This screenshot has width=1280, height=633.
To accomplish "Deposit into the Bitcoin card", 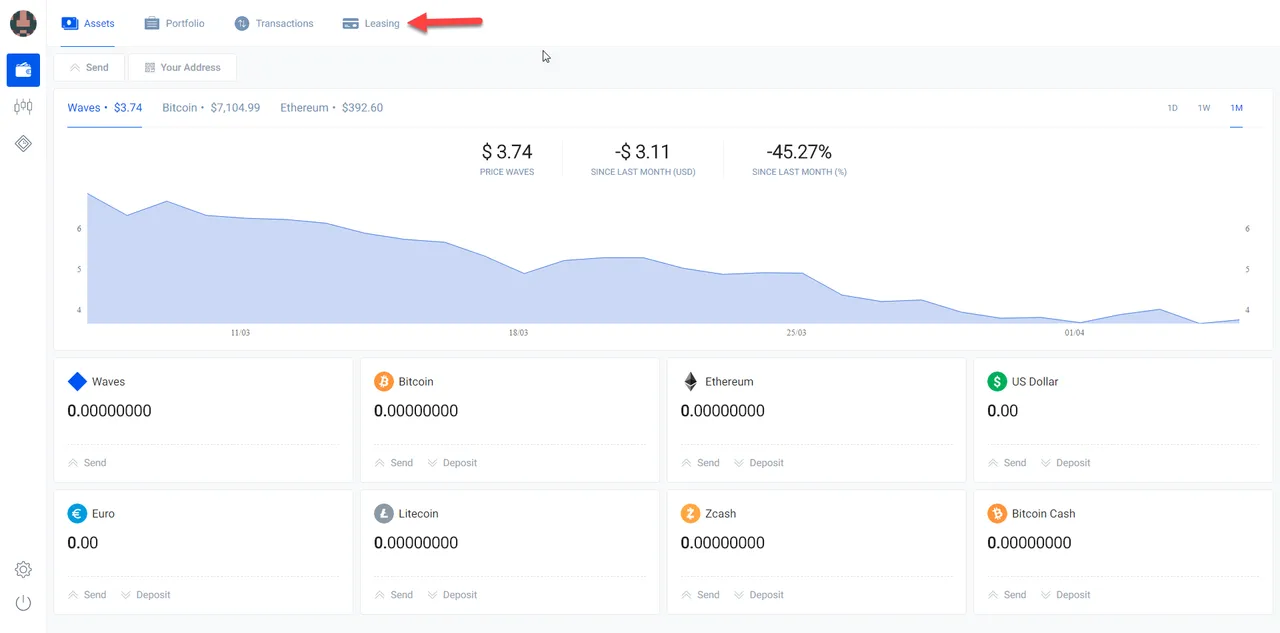I will 452,463.
